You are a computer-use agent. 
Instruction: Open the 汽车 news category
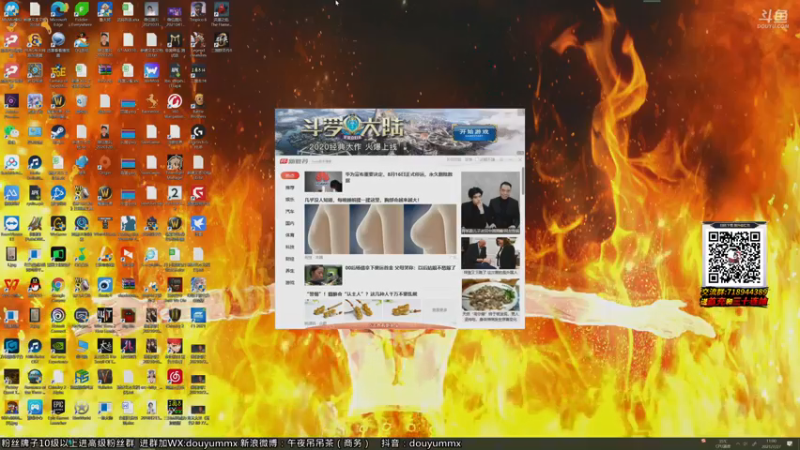290,211
